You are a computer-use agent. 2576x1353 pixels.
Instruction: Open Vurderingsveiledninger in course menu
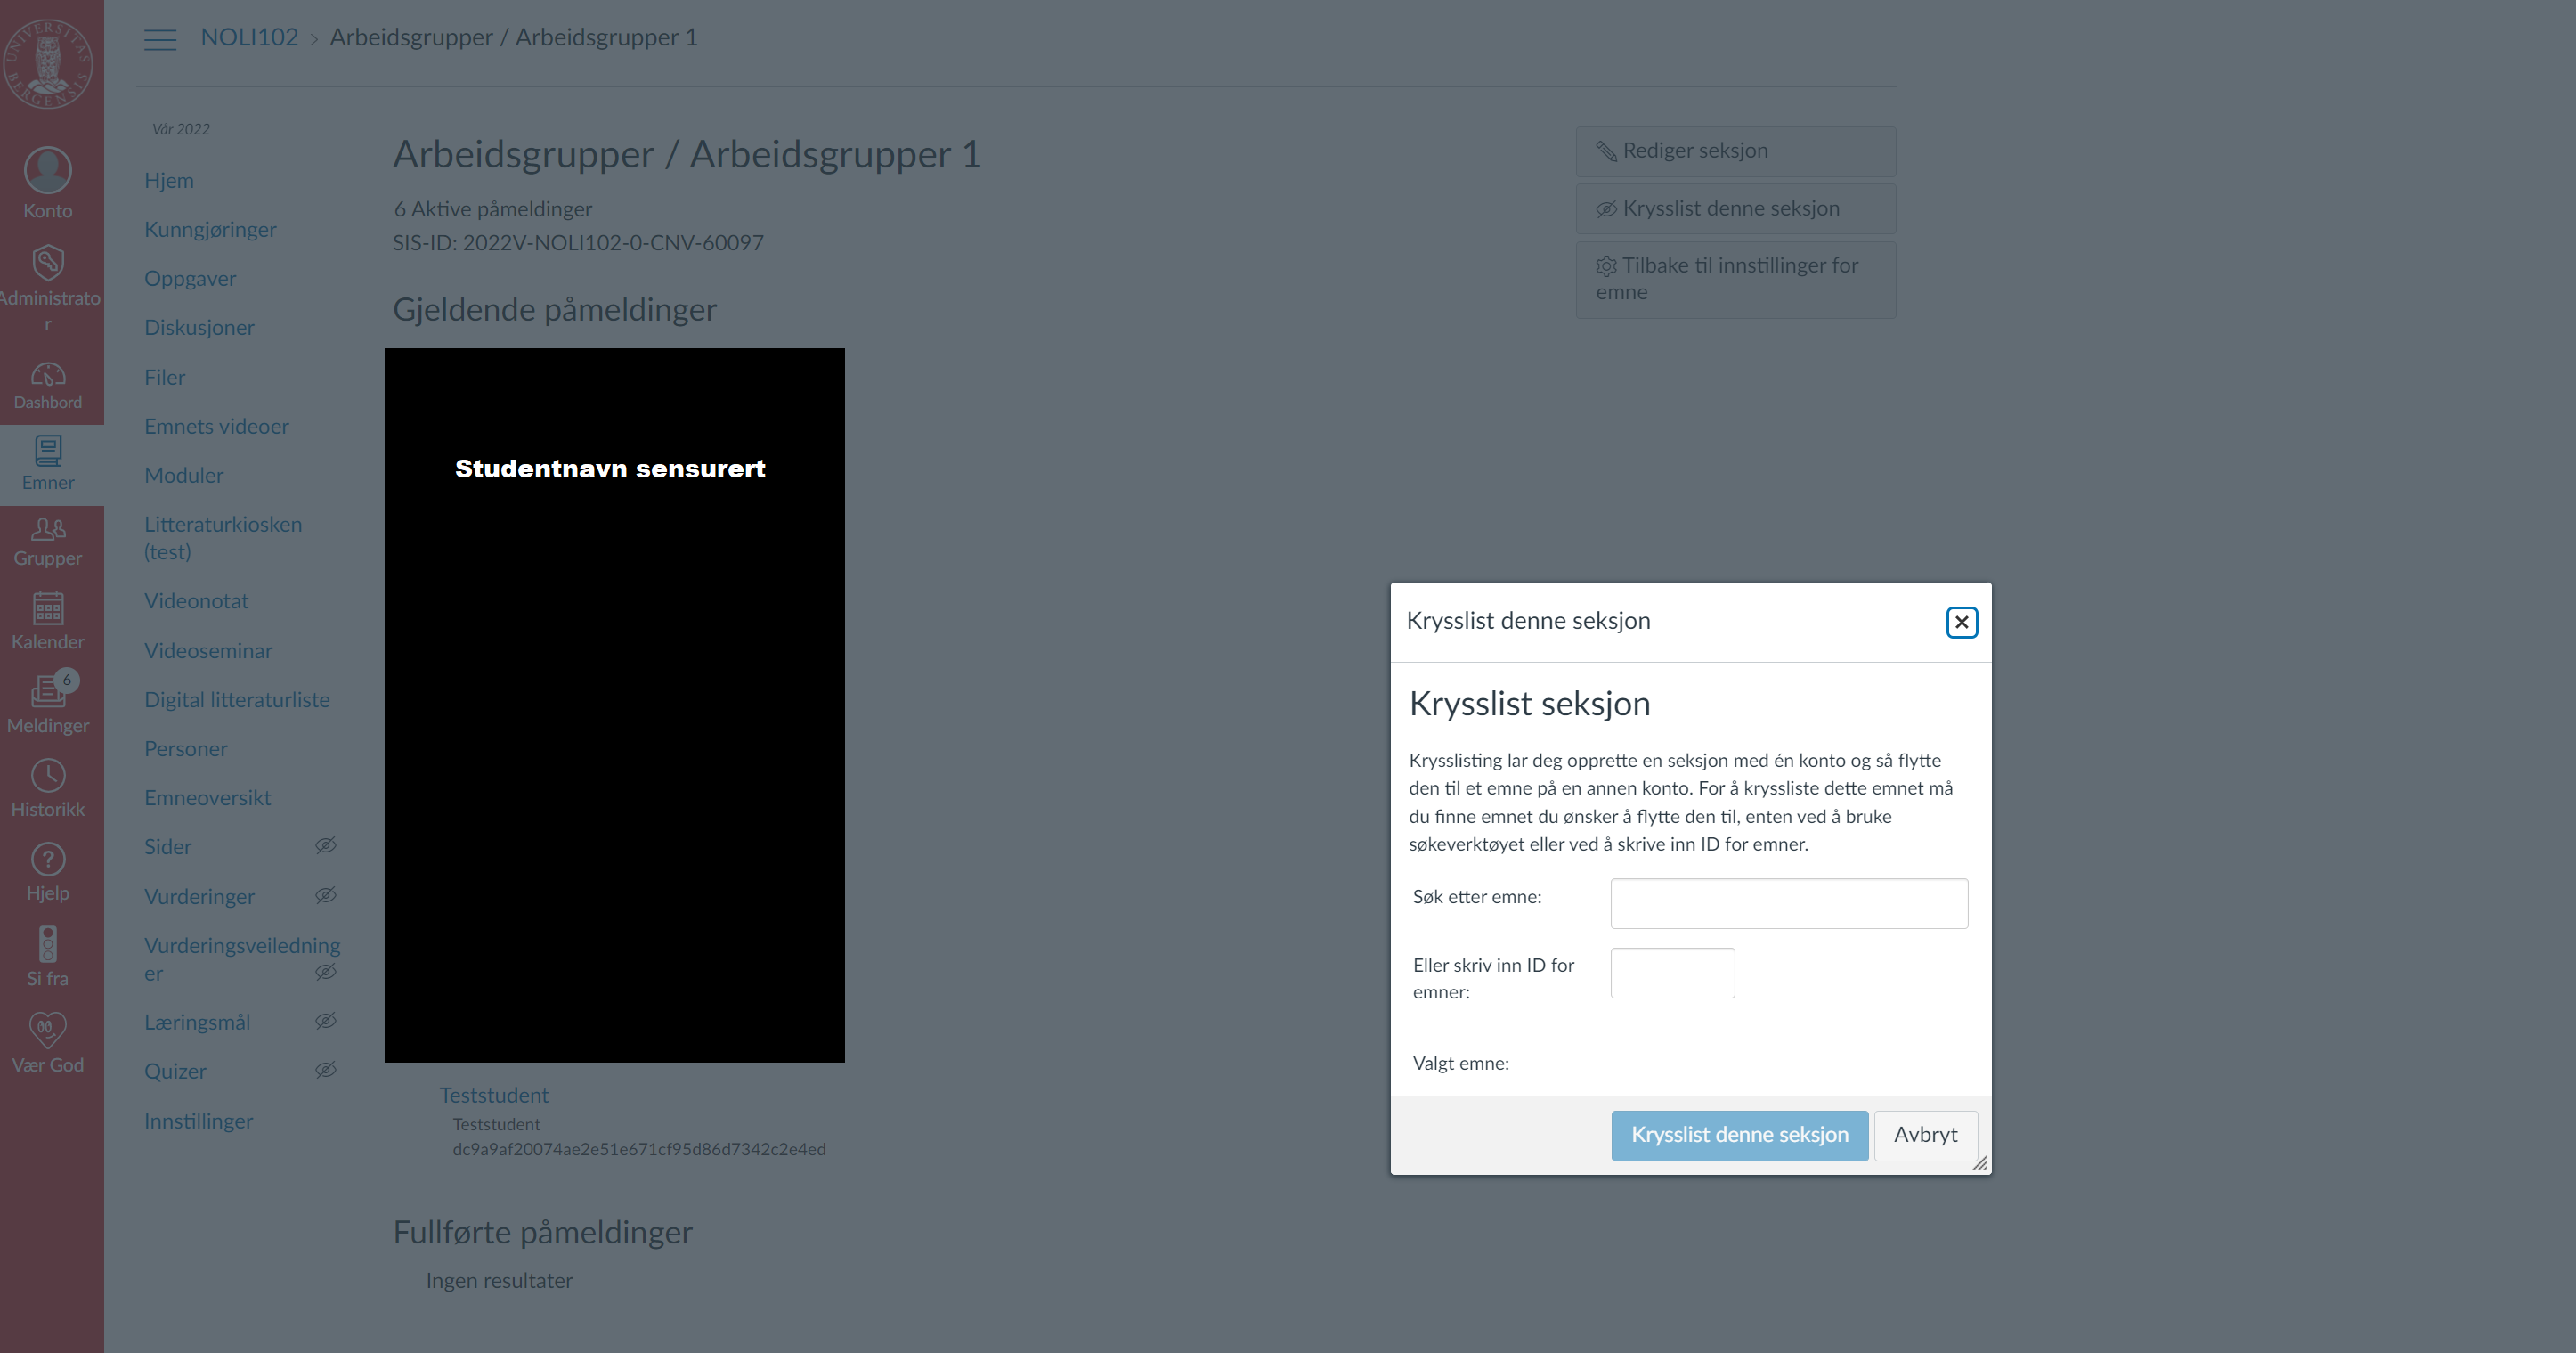[242, 959]
